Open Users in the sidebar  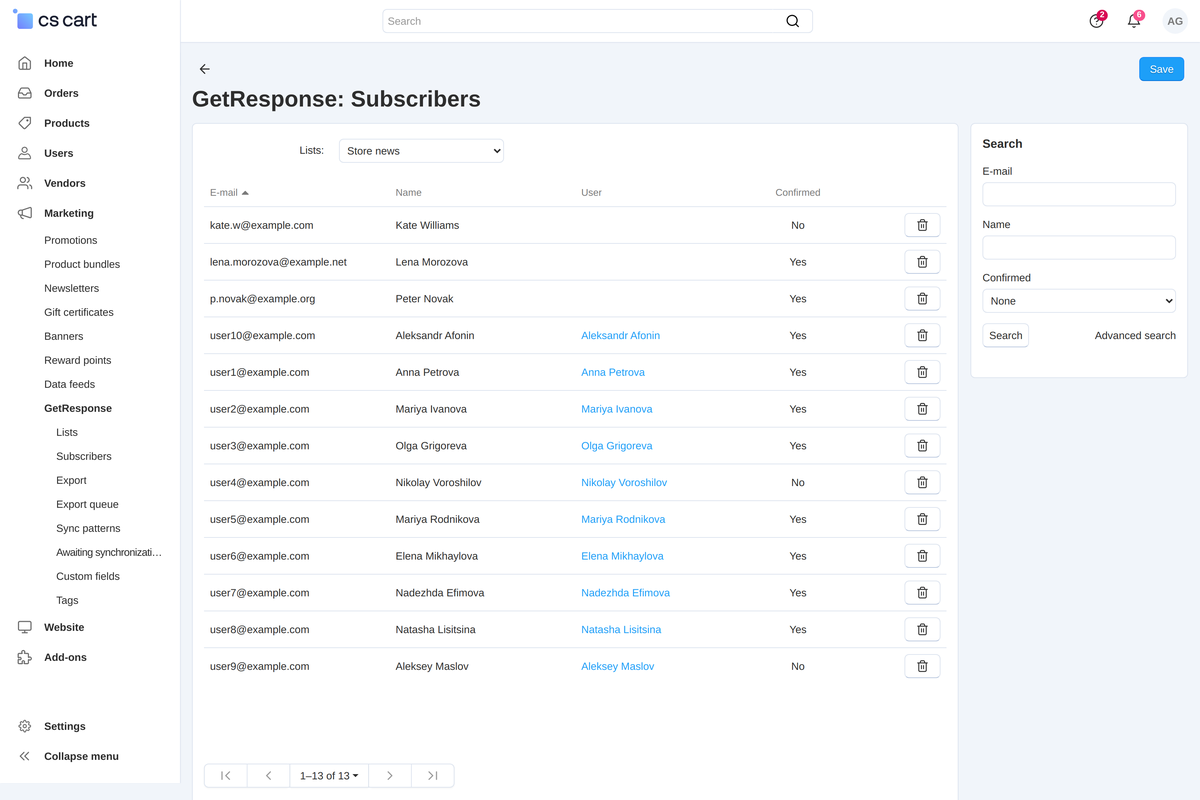[x=58, y=153]
